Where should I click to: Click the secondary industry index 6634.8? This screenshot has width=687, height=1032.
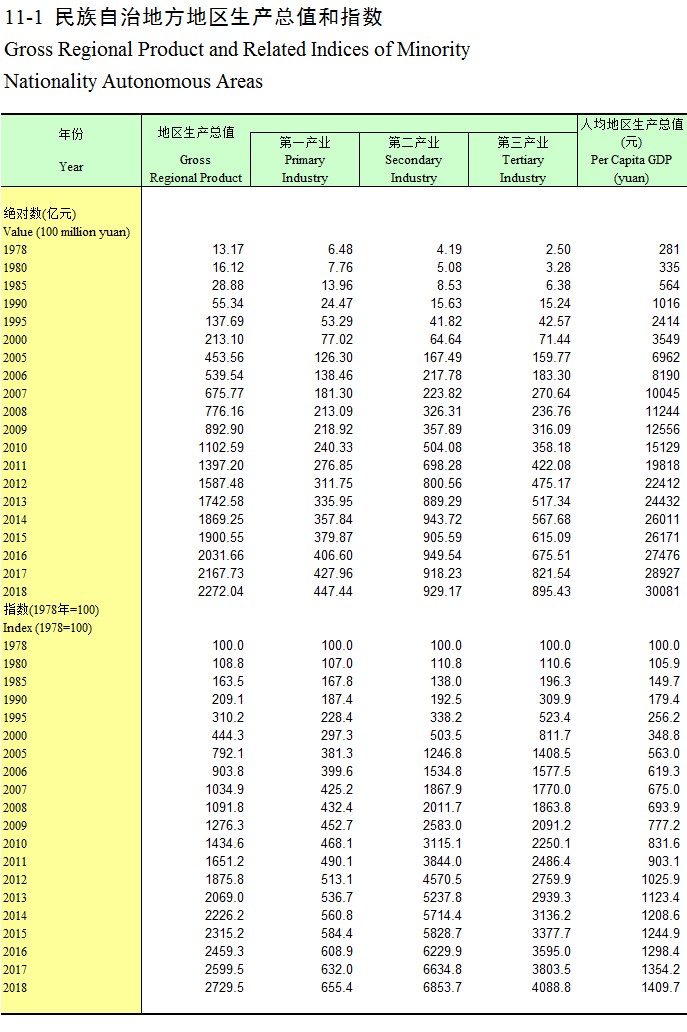coord(442,969)
